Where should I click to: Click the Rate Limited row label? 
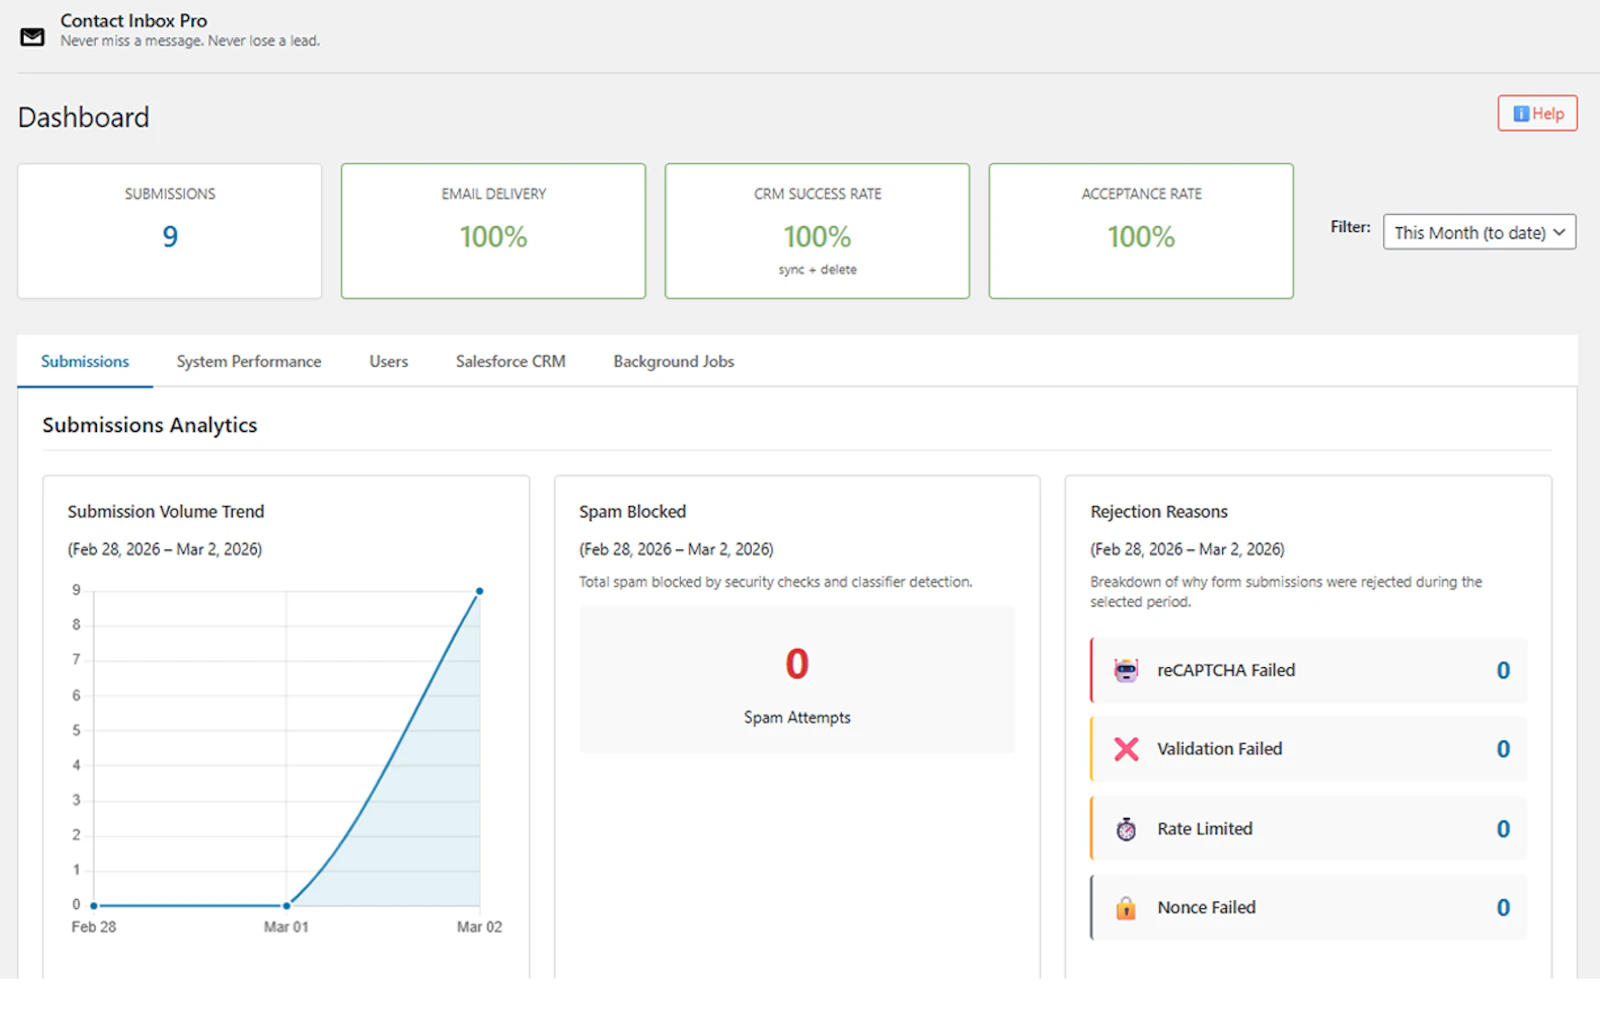[x=1205, y=829]
